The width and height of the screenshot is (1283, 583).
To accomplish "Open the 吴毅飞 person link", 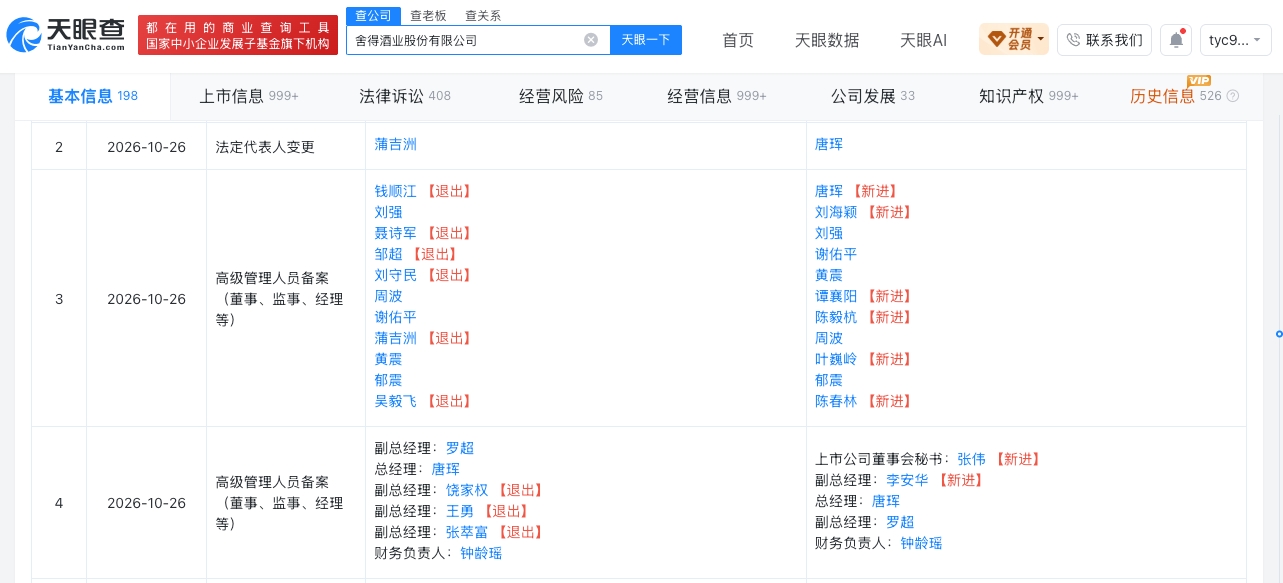I will point(396,401).
